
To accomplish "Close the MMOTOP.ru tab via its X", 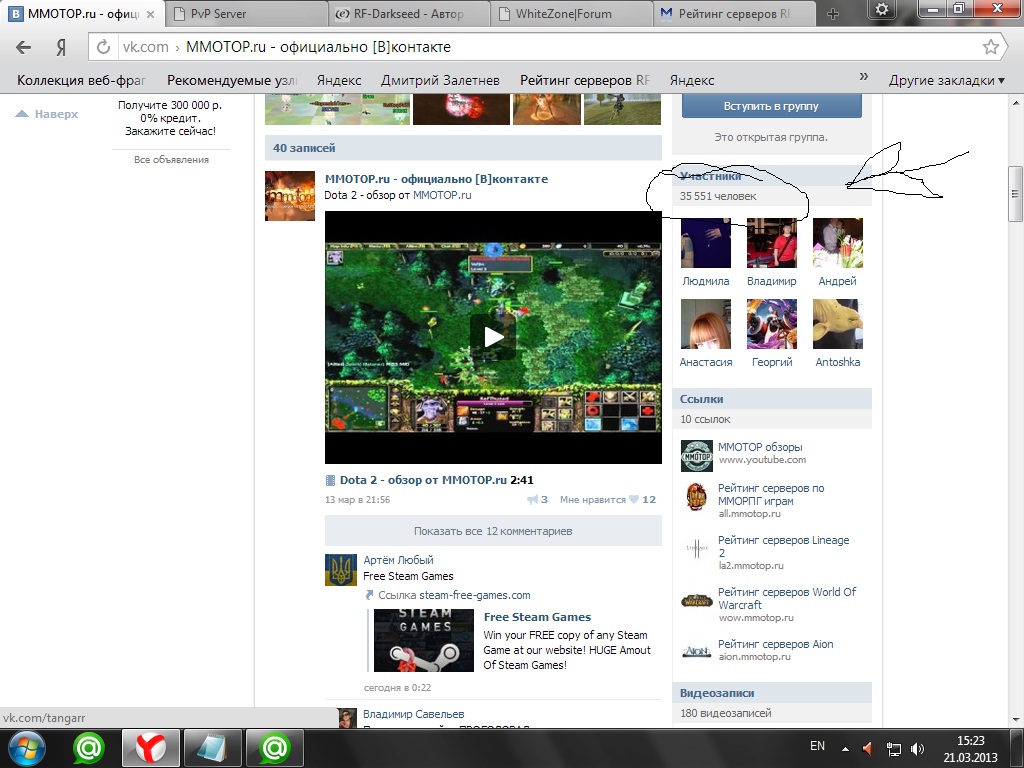I will pos(151,14).
